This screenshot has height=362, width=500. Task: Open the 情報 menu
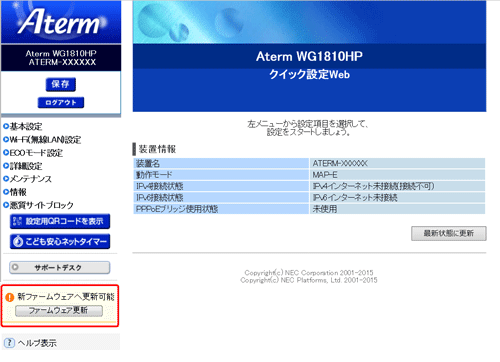(x=18, y=192)
